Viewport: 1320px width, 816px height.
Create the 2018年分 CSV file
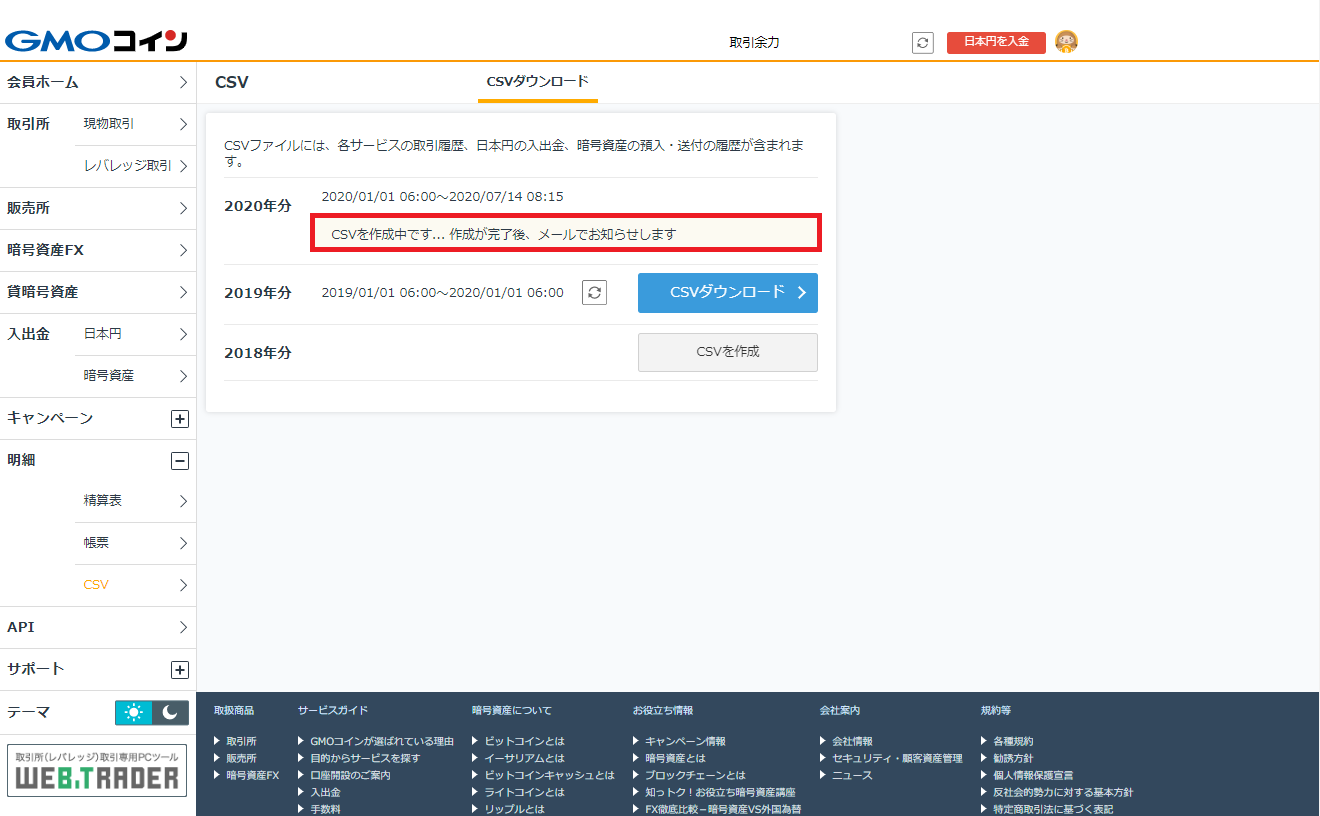[x=727, y=352]
